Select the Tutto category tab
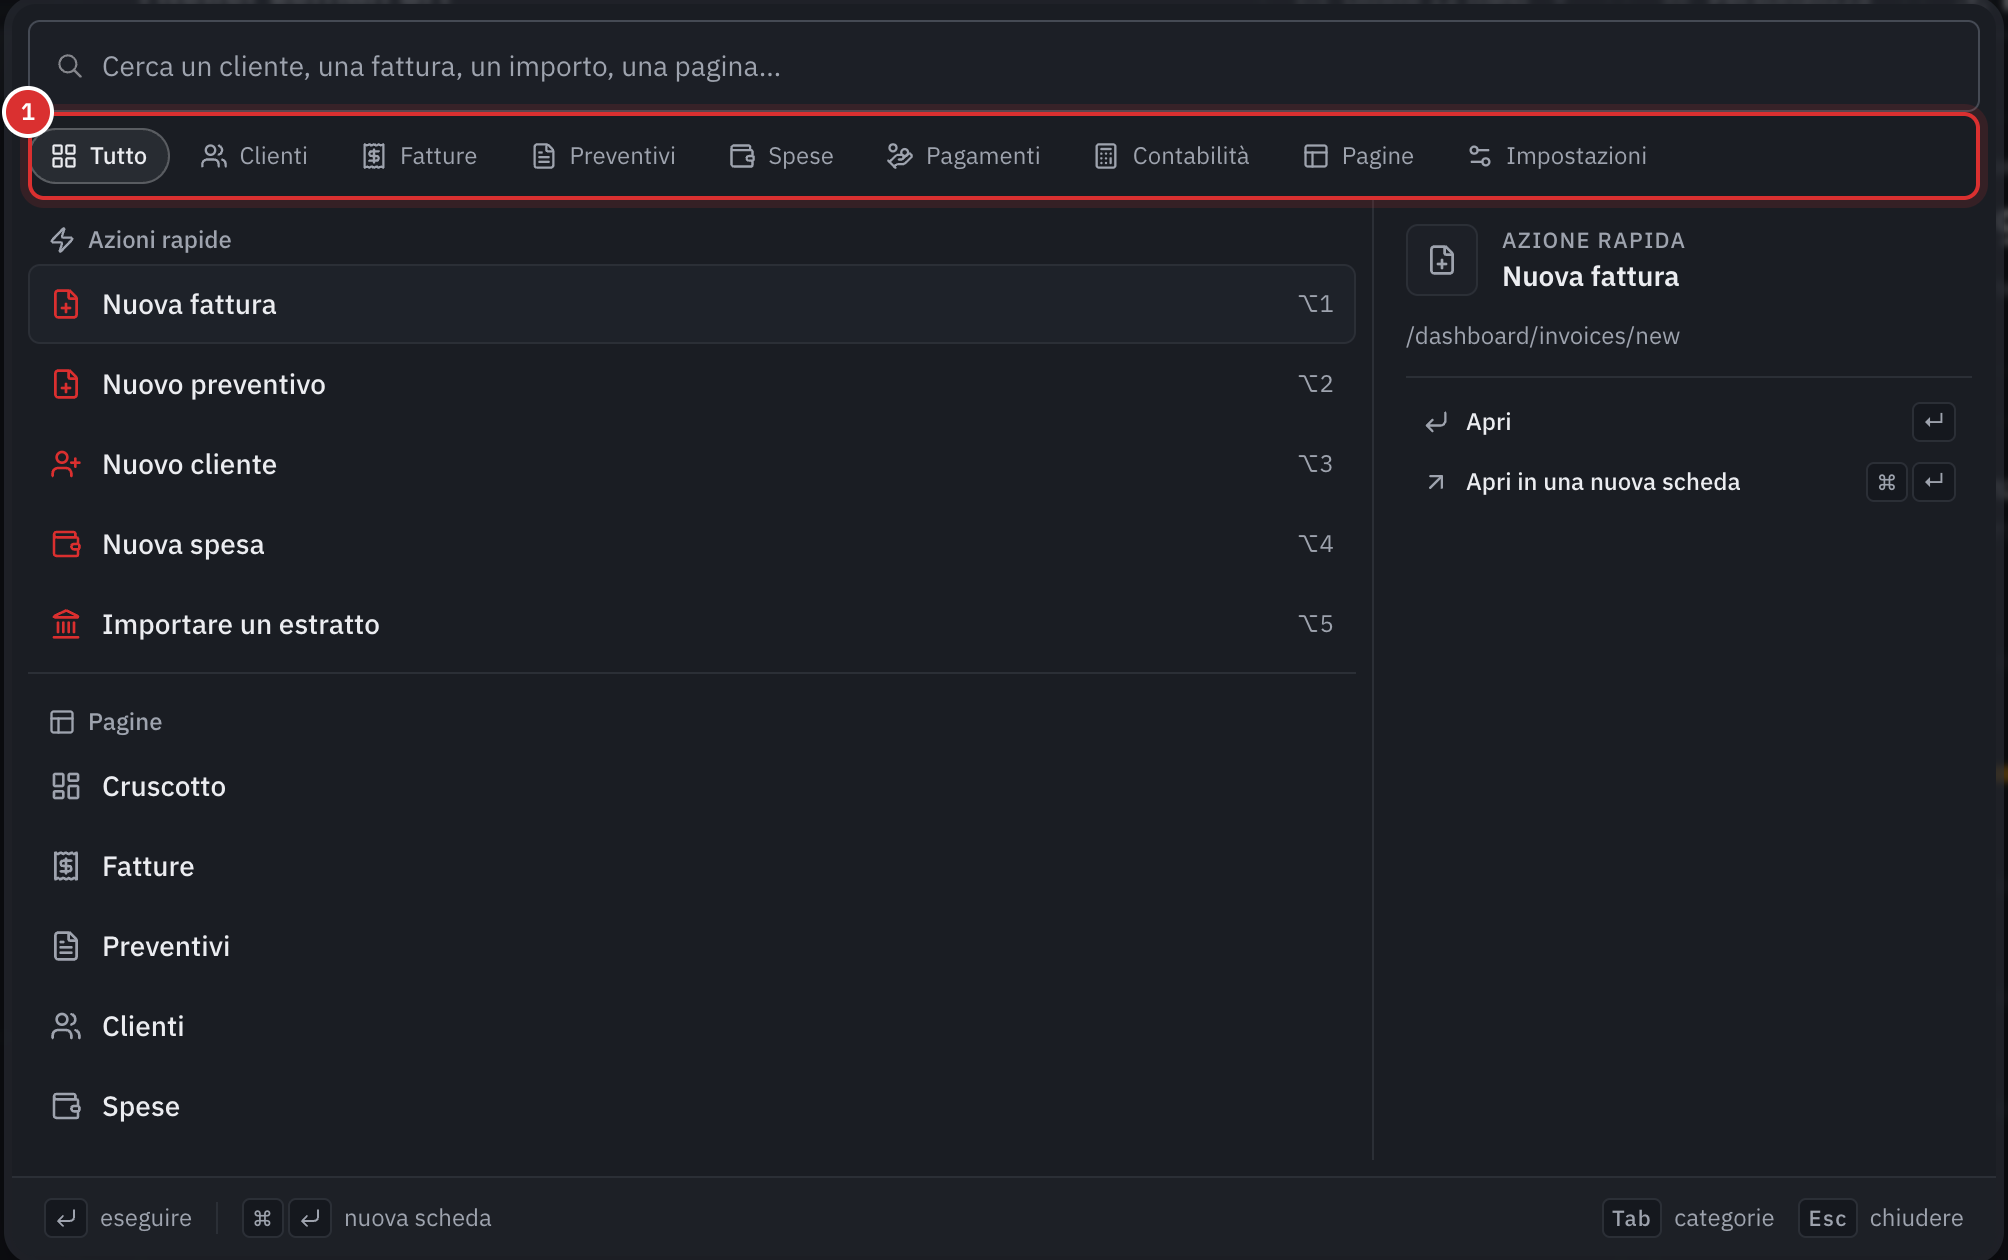 99,156
